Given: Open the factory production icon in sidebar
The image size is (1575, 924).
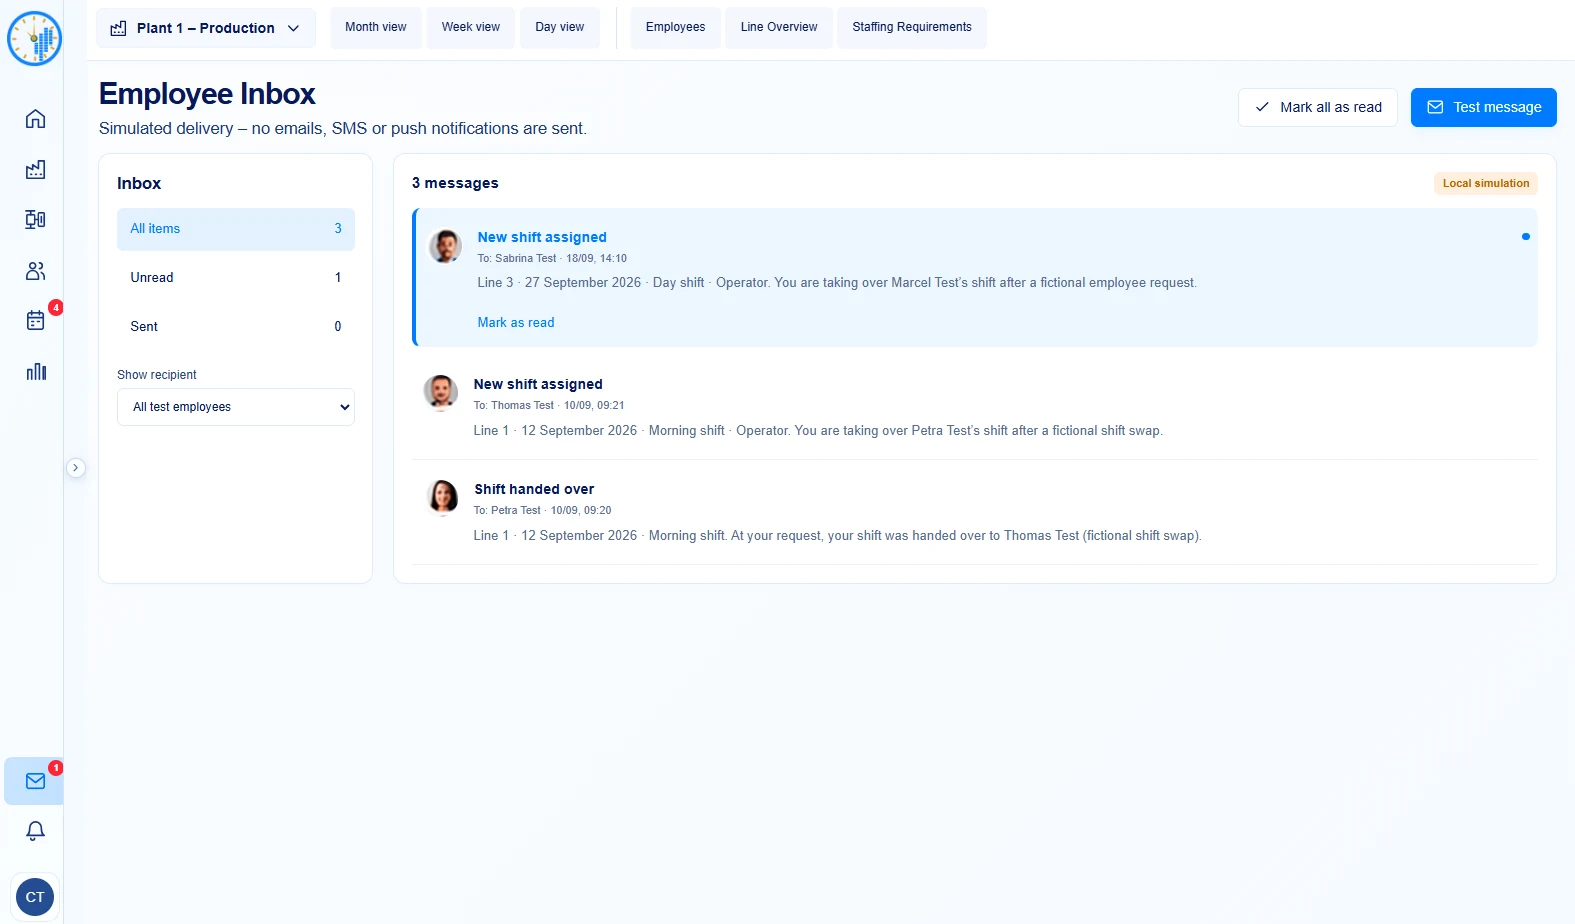Looking at the screenshot, I should [36, 169].
